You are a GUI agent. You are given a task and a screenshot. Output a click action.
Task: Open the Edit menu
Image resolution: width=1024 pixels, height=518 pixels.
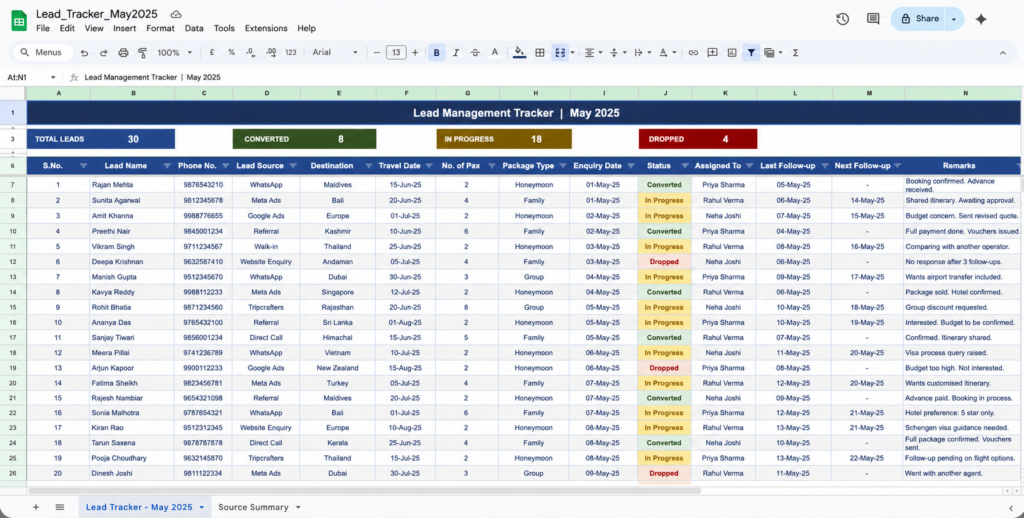pos(67,29)
